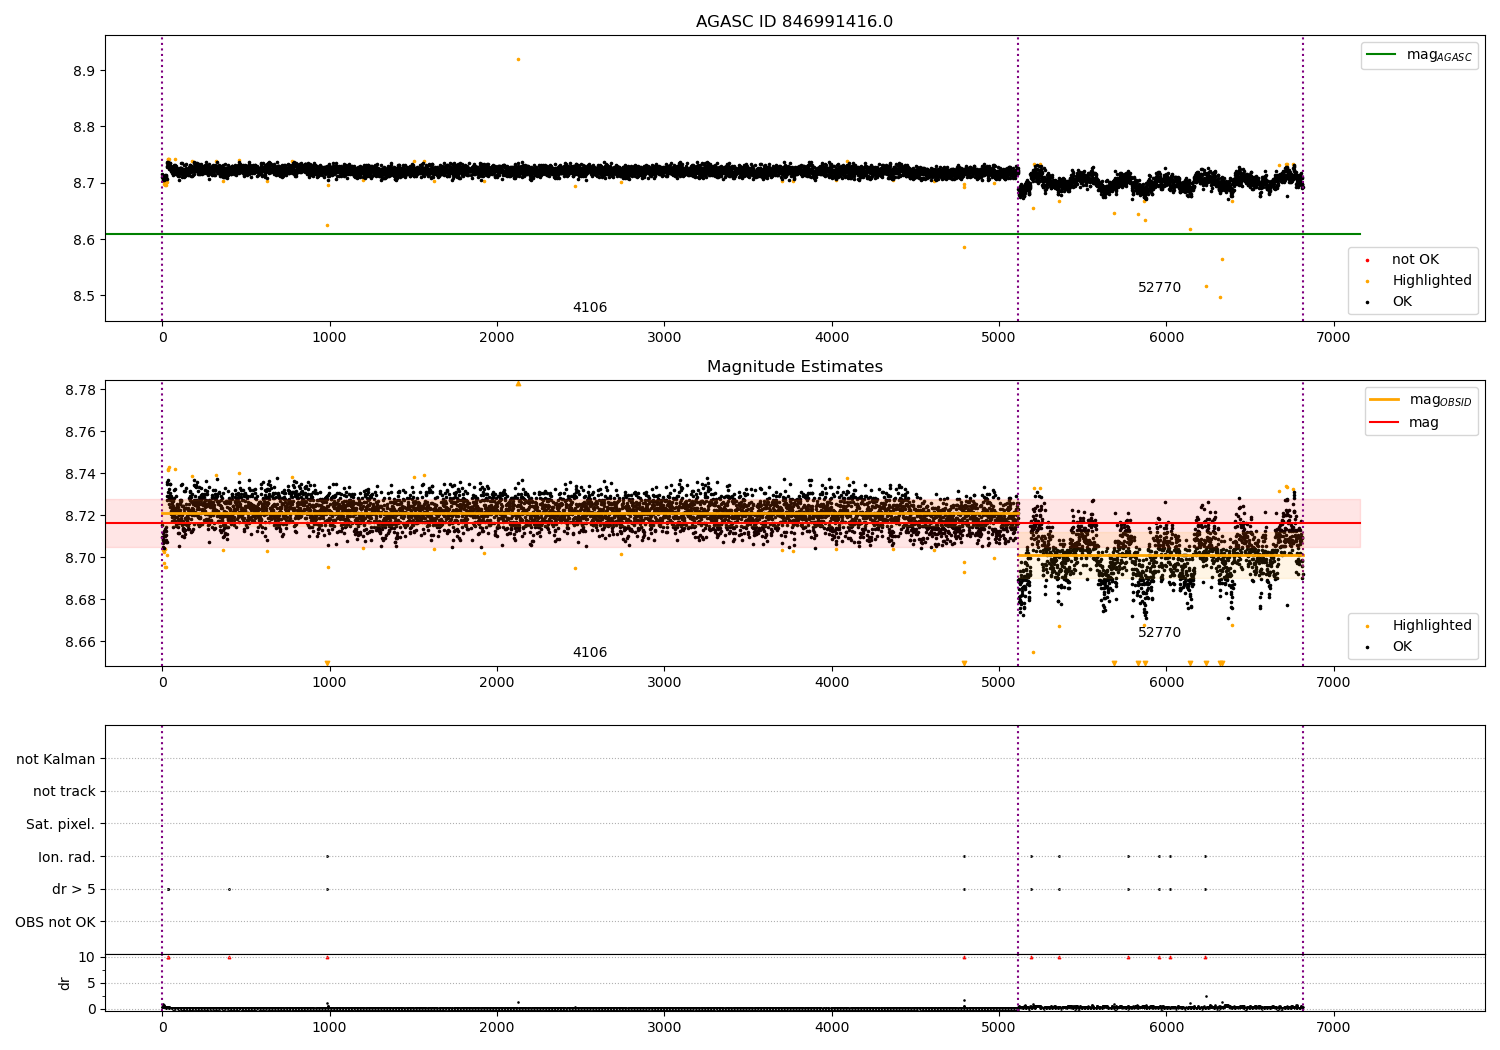
Task: Click the 52770 obsid label in top plot
Action: click(1159, 288)
